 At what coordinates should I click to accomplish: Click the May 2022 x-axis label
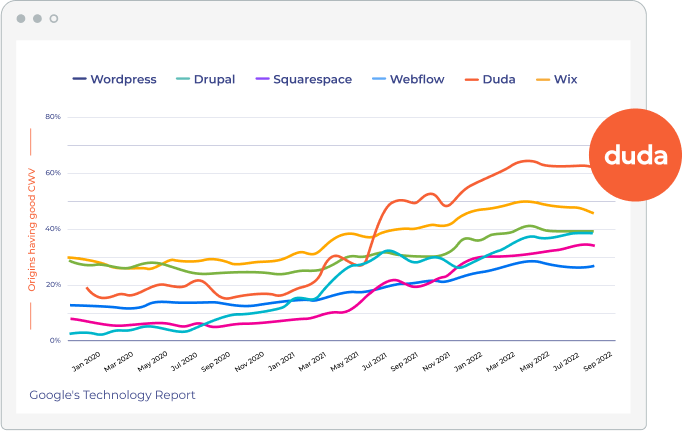pos(535,361)
